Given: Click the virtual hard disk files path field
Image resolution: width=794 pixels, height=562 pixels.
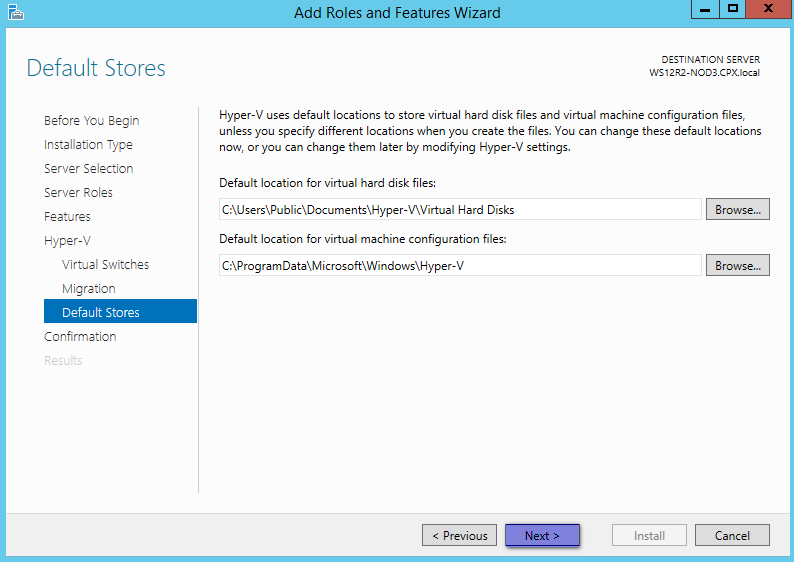Looking at the screenshot, I should coord(460,209).
